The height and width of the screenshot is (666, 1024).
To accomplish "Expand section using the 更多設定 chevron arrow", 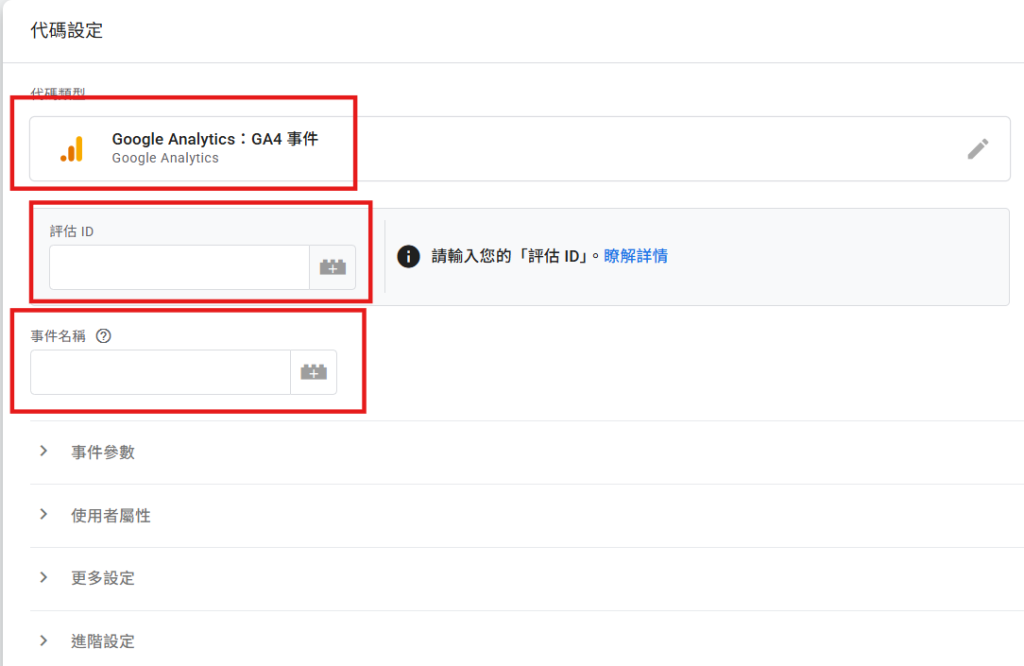I will tap(43, 577).
